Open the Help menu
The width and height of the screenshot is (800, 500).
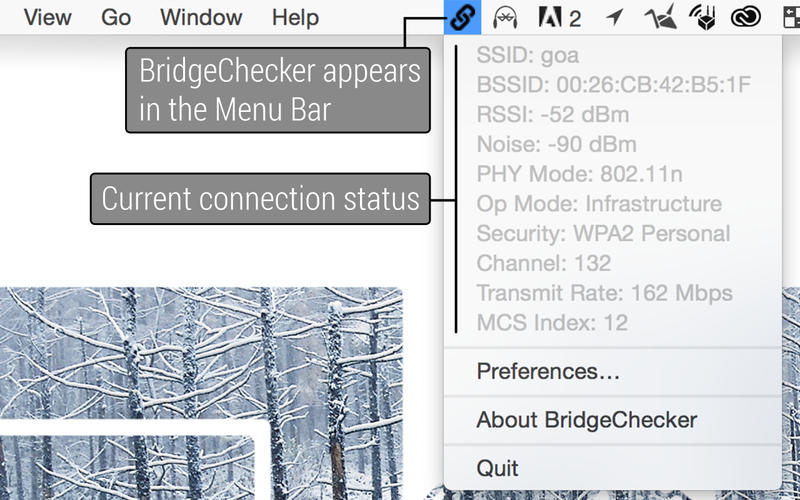tap(295, 17)
